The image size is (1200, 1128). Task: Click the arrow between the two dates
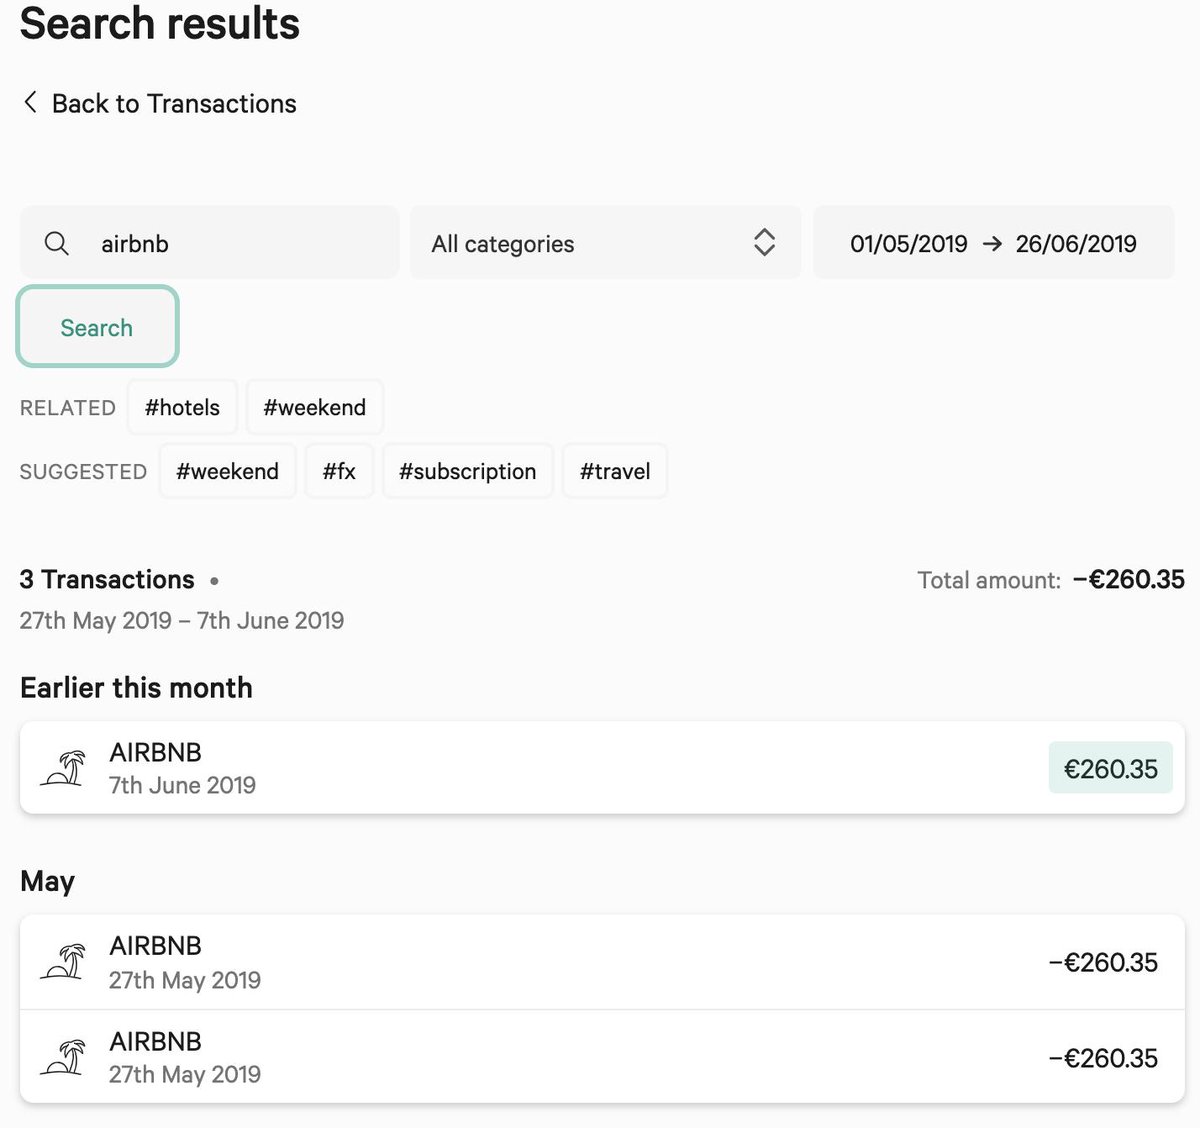[x=992, y=243]
